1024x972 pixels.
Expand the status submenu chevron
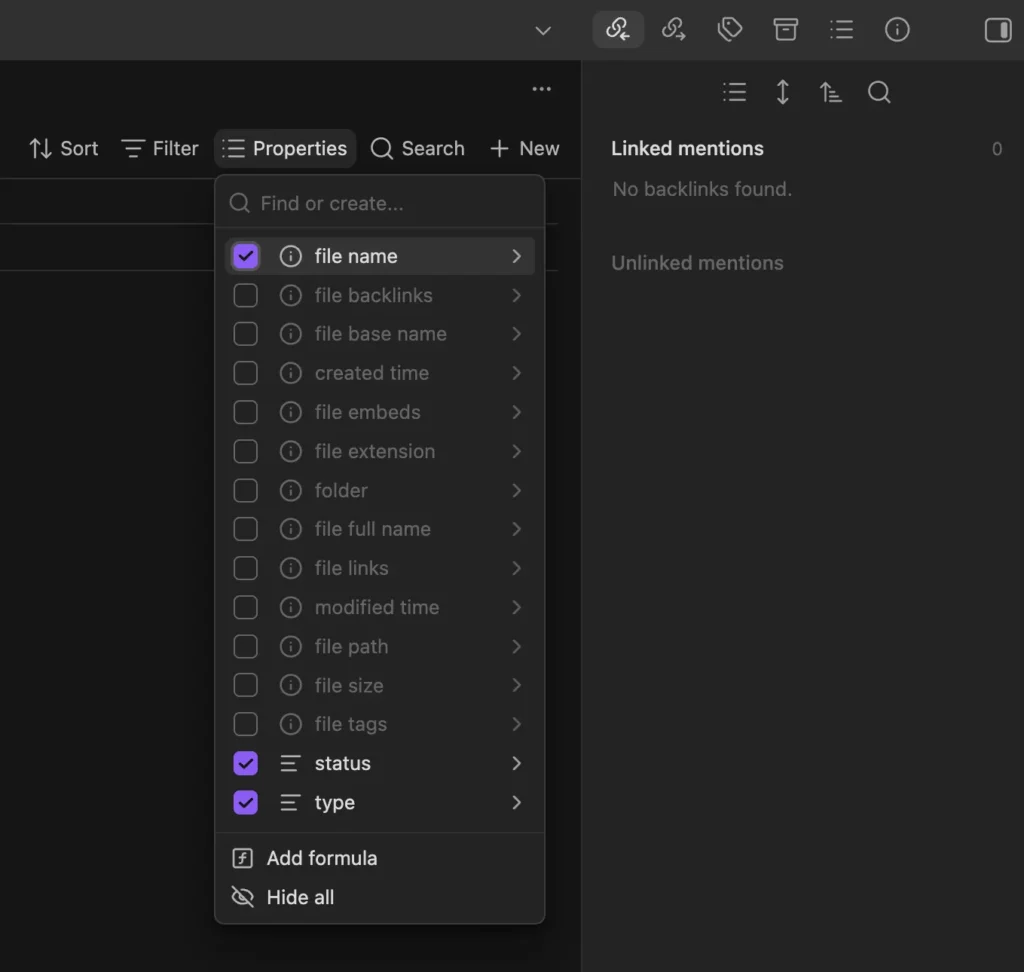(517, 763)
